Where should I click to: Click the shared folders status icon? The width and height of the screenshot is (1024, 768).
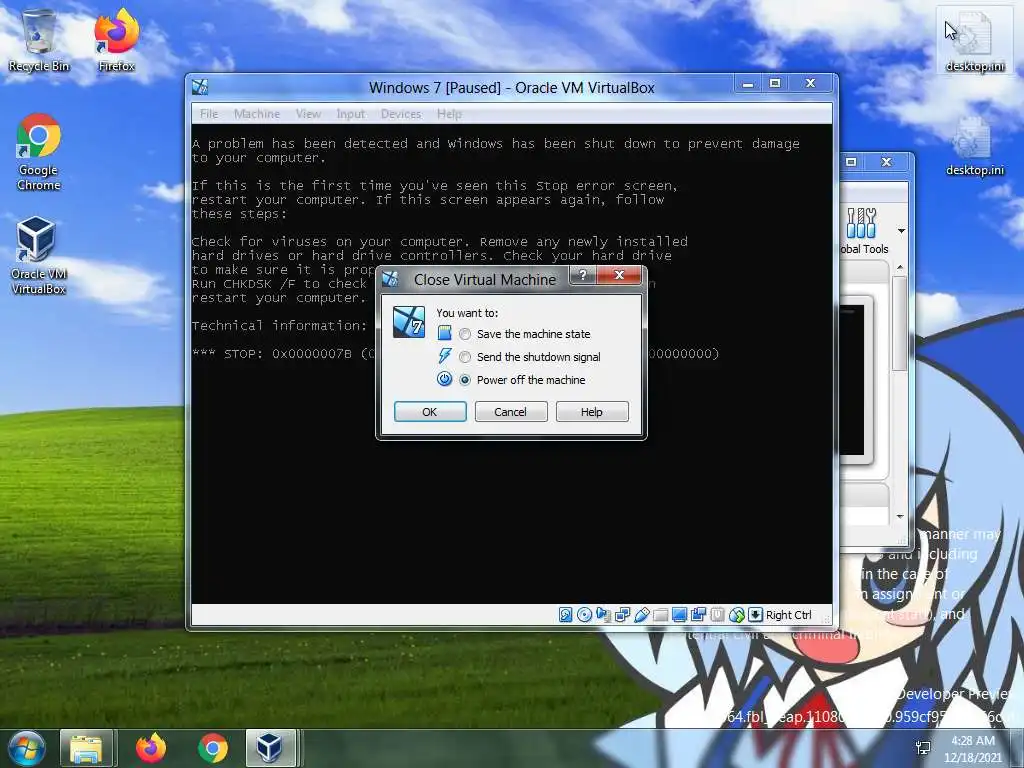[x=660, y=615]
